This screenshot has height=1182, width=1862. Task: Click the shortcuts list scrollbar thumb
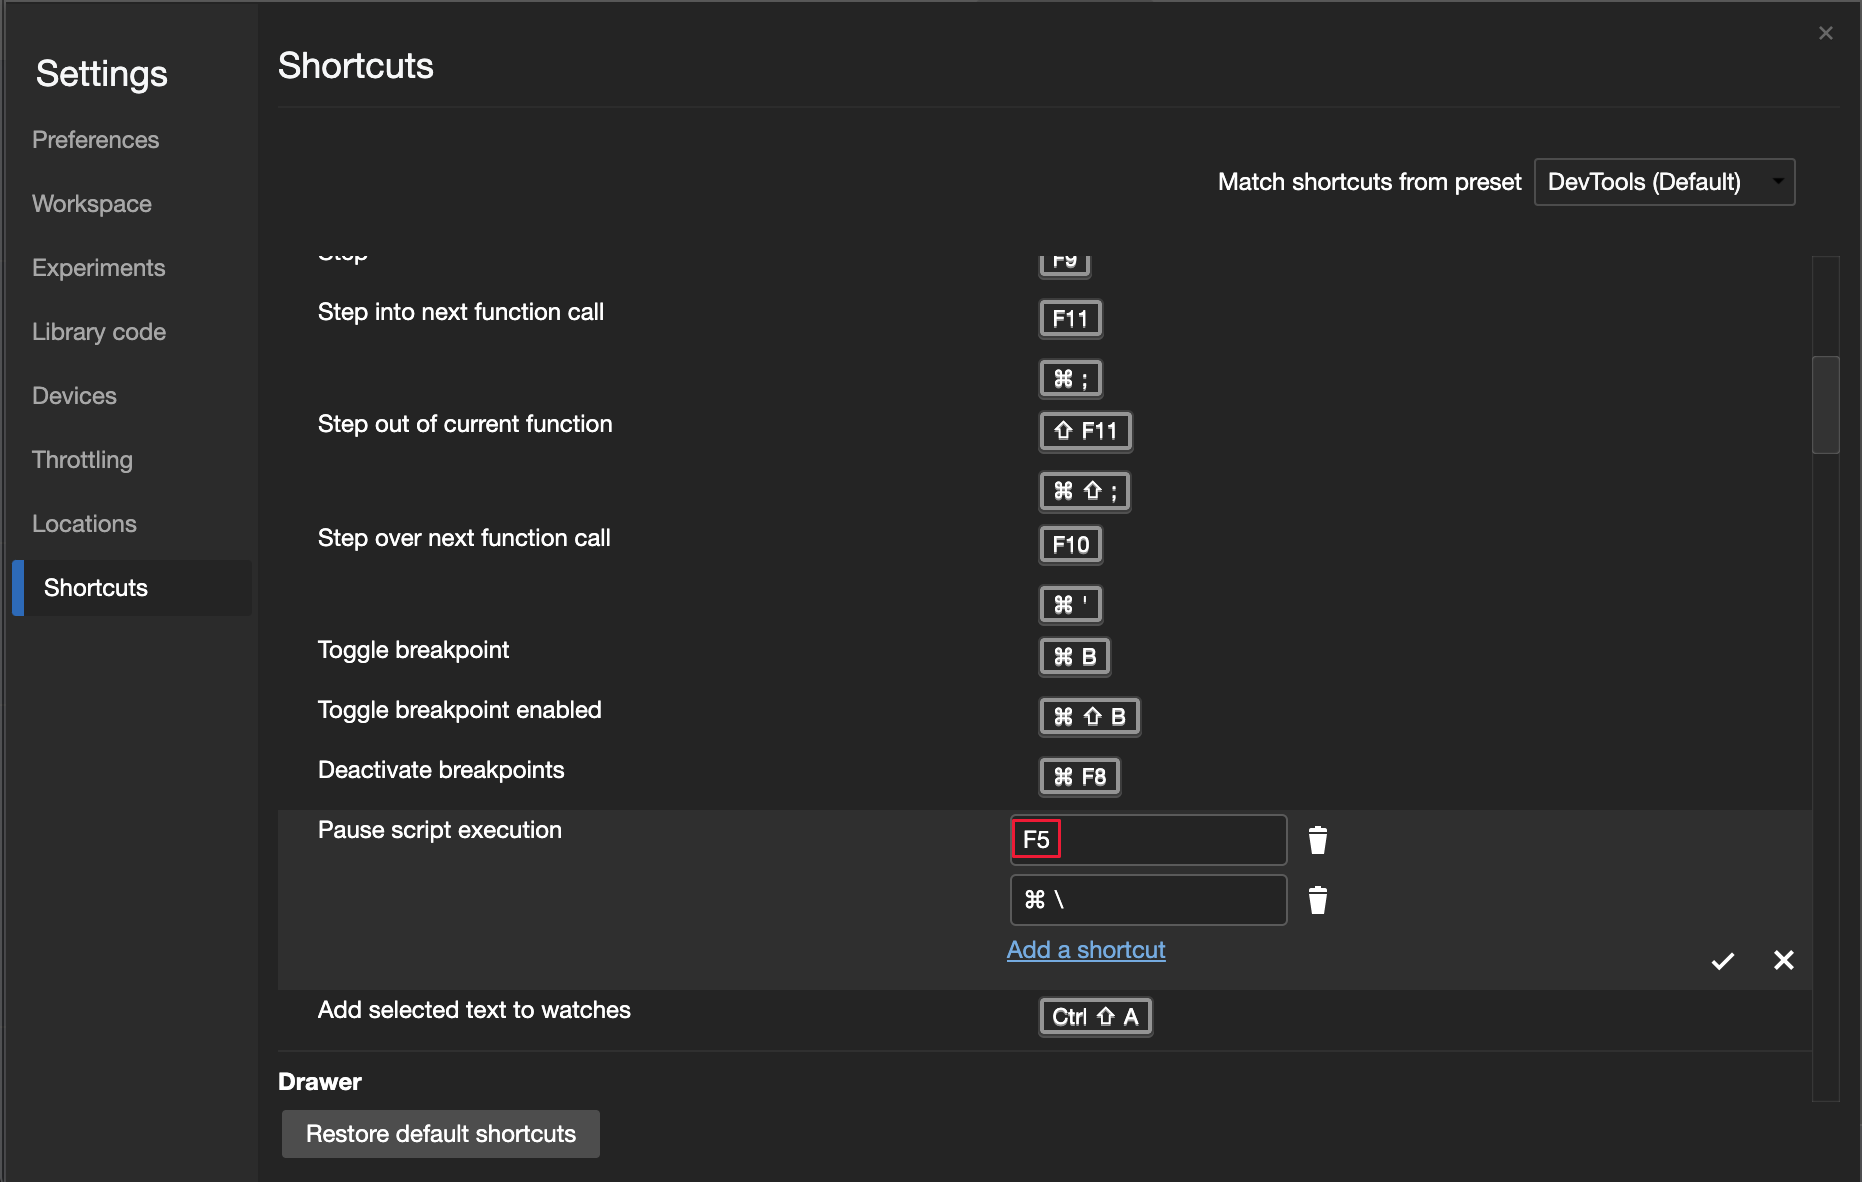tap(1826, 405)
